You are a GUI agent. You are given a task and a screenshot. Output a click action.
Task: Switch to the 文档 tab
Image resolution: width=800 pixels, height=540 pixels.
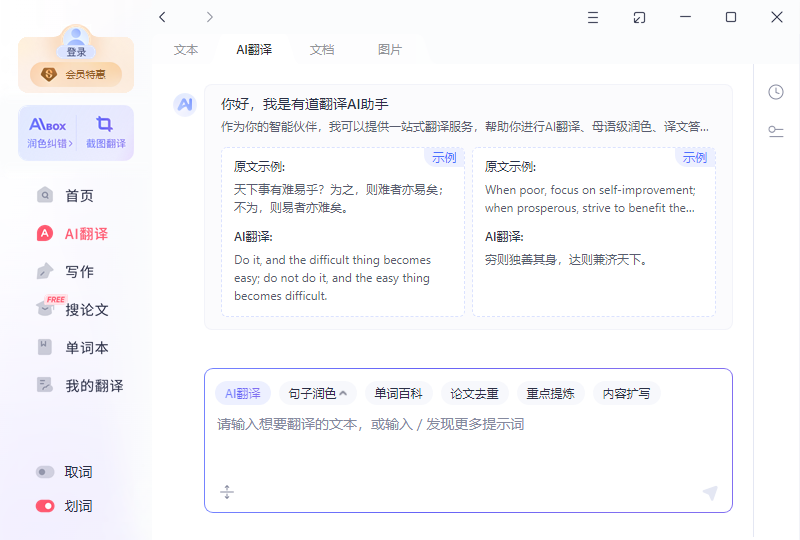point(321,49)
